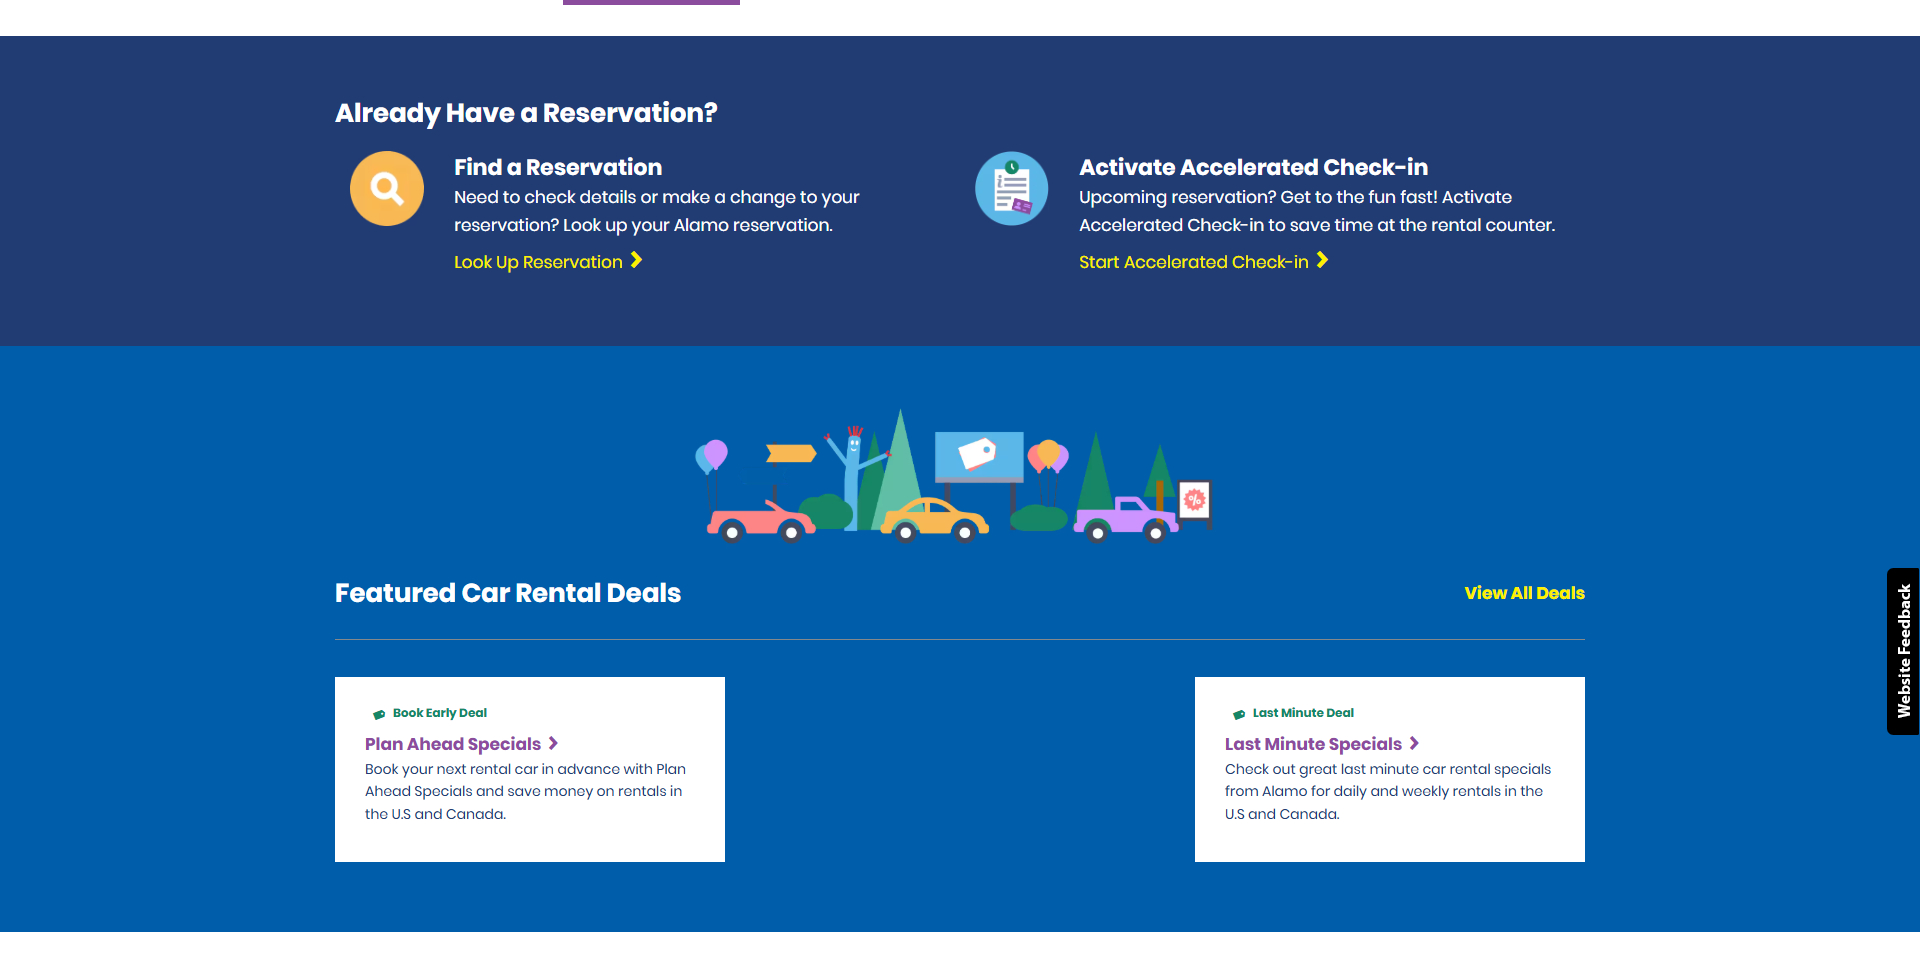Click the blue clipboard check-in icon
1920x953 pixels.
[x=1011, y=188]
